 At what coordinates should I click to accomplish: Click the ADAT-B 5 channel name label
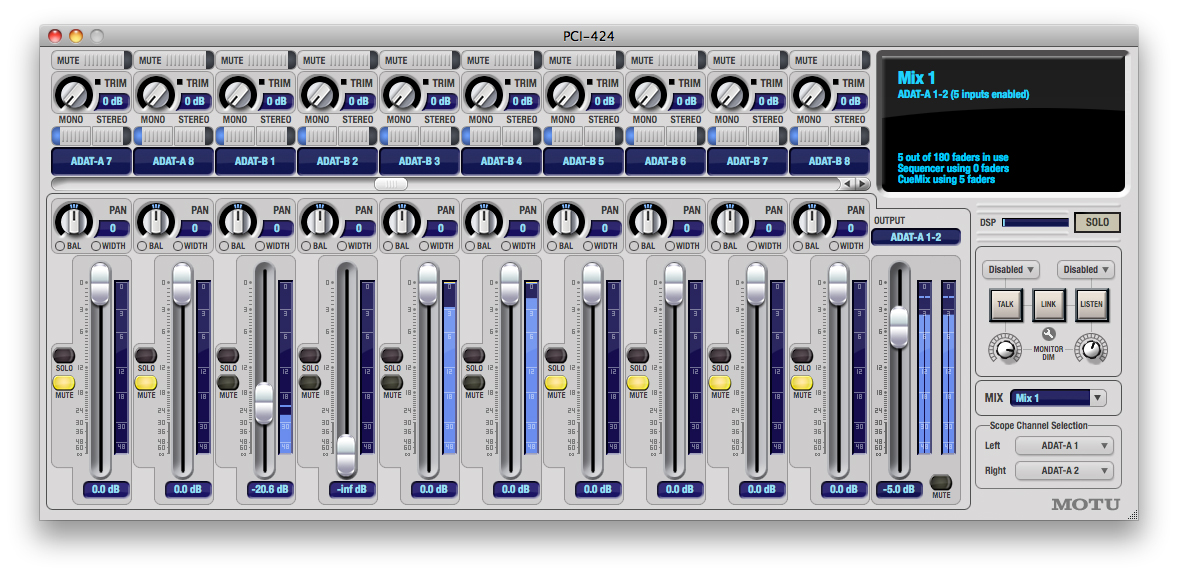click(583, 161)
